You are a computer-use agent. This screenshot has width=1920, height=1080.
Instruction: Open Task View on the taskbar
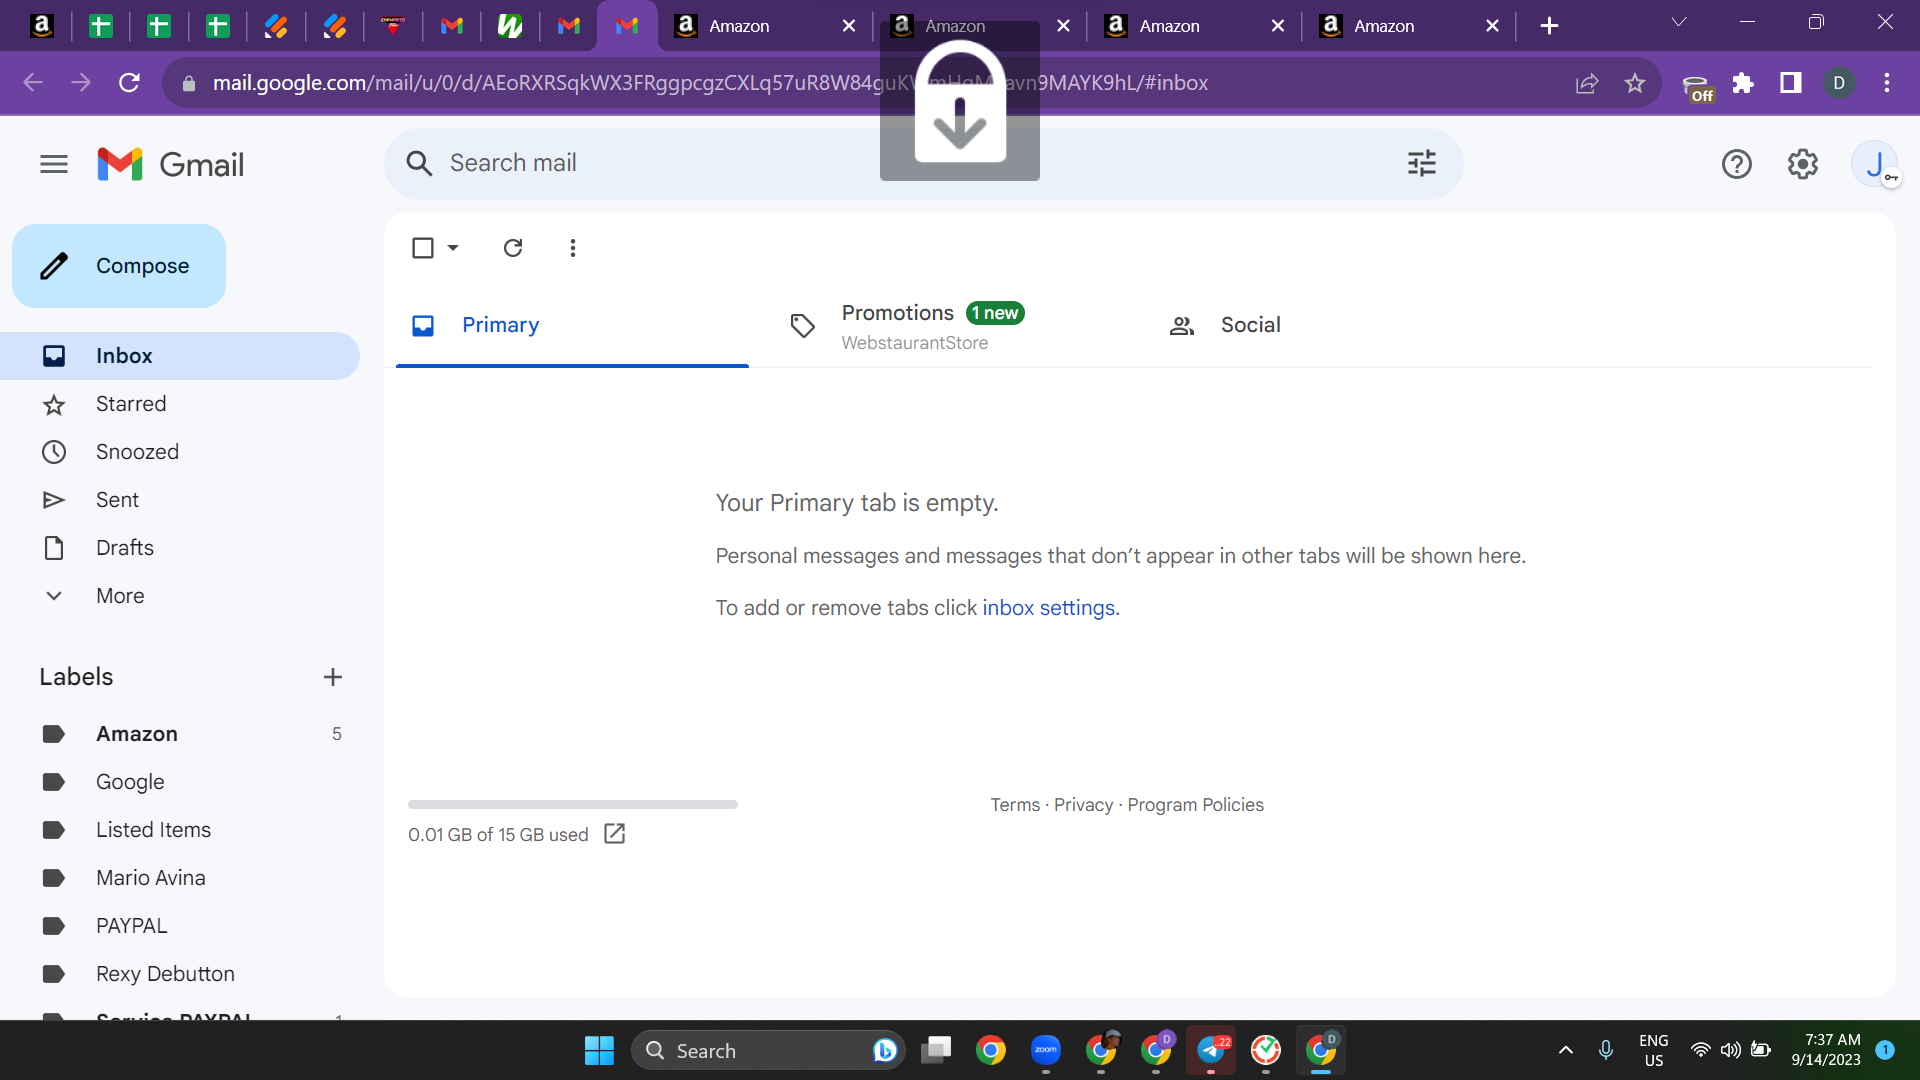pos(936,1050)
